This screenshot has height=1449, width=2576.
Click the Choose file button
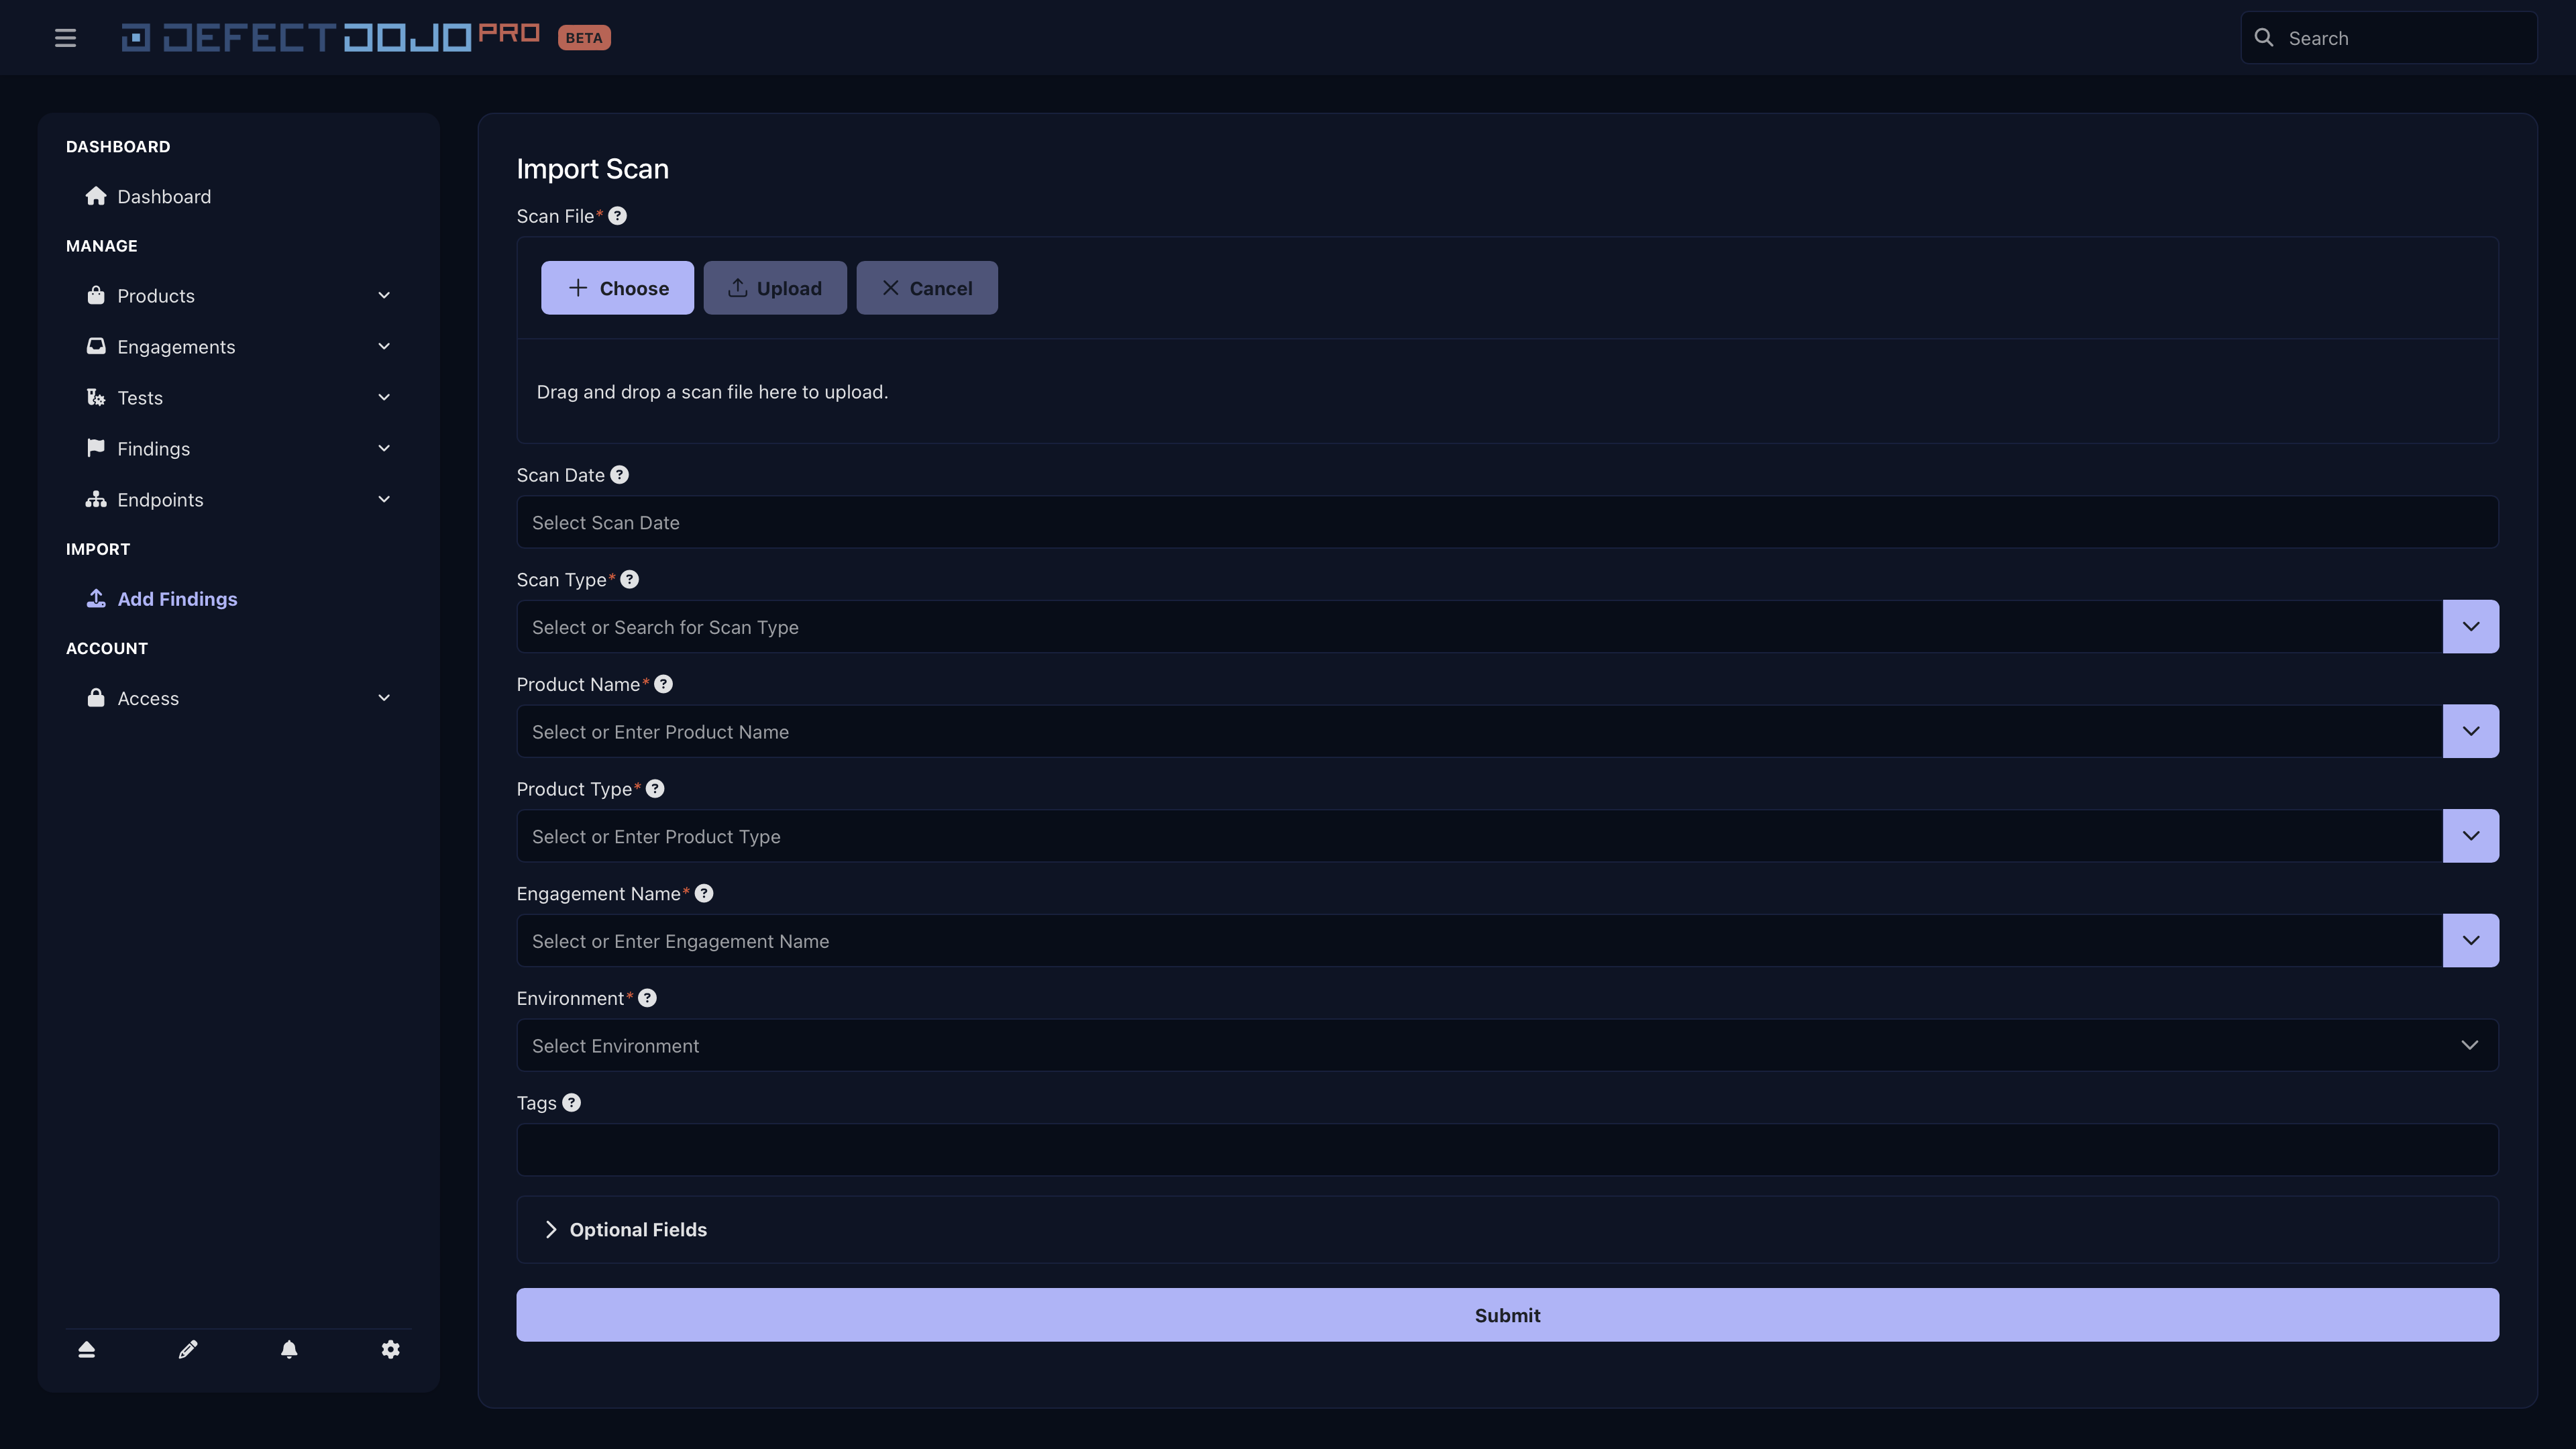coord(617,288)
